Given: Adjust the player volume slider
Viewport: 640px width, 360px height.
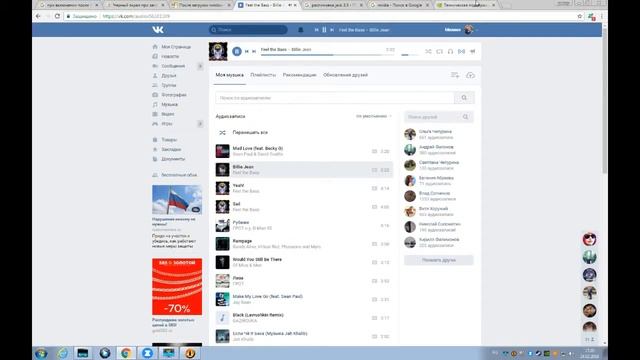Looking at the screenshot, I should click(410, 55).
